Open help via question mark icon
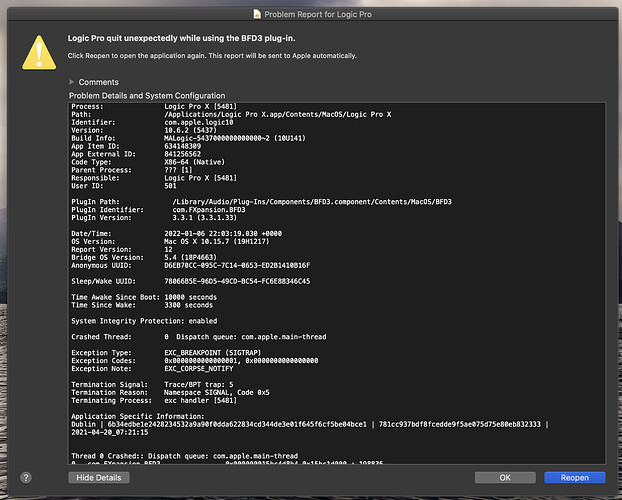 (x=26, y=477)
